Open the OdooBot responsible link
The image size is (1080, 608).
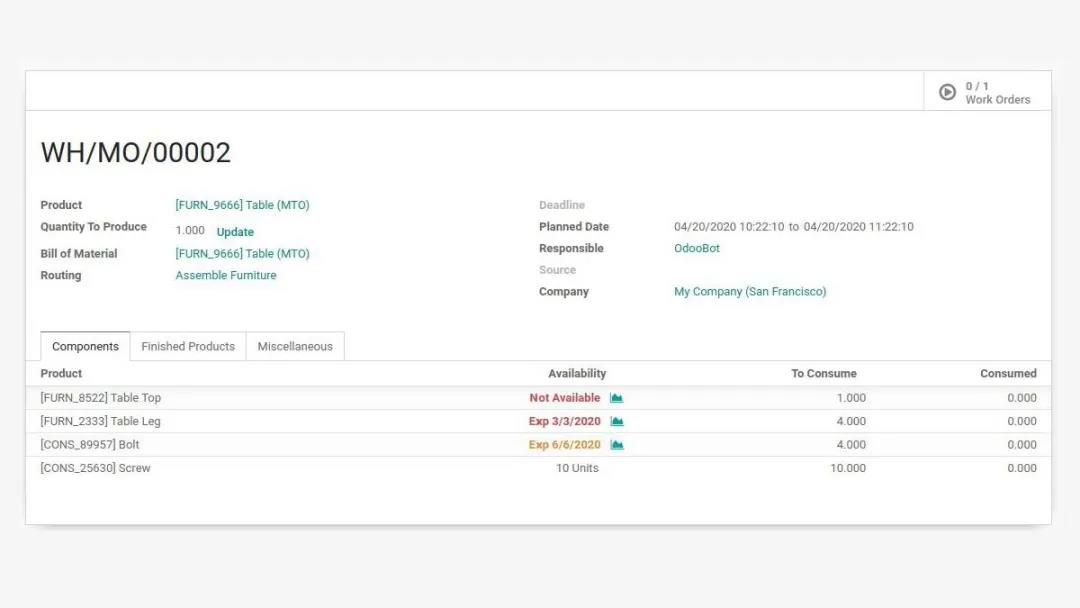(696, 248)
